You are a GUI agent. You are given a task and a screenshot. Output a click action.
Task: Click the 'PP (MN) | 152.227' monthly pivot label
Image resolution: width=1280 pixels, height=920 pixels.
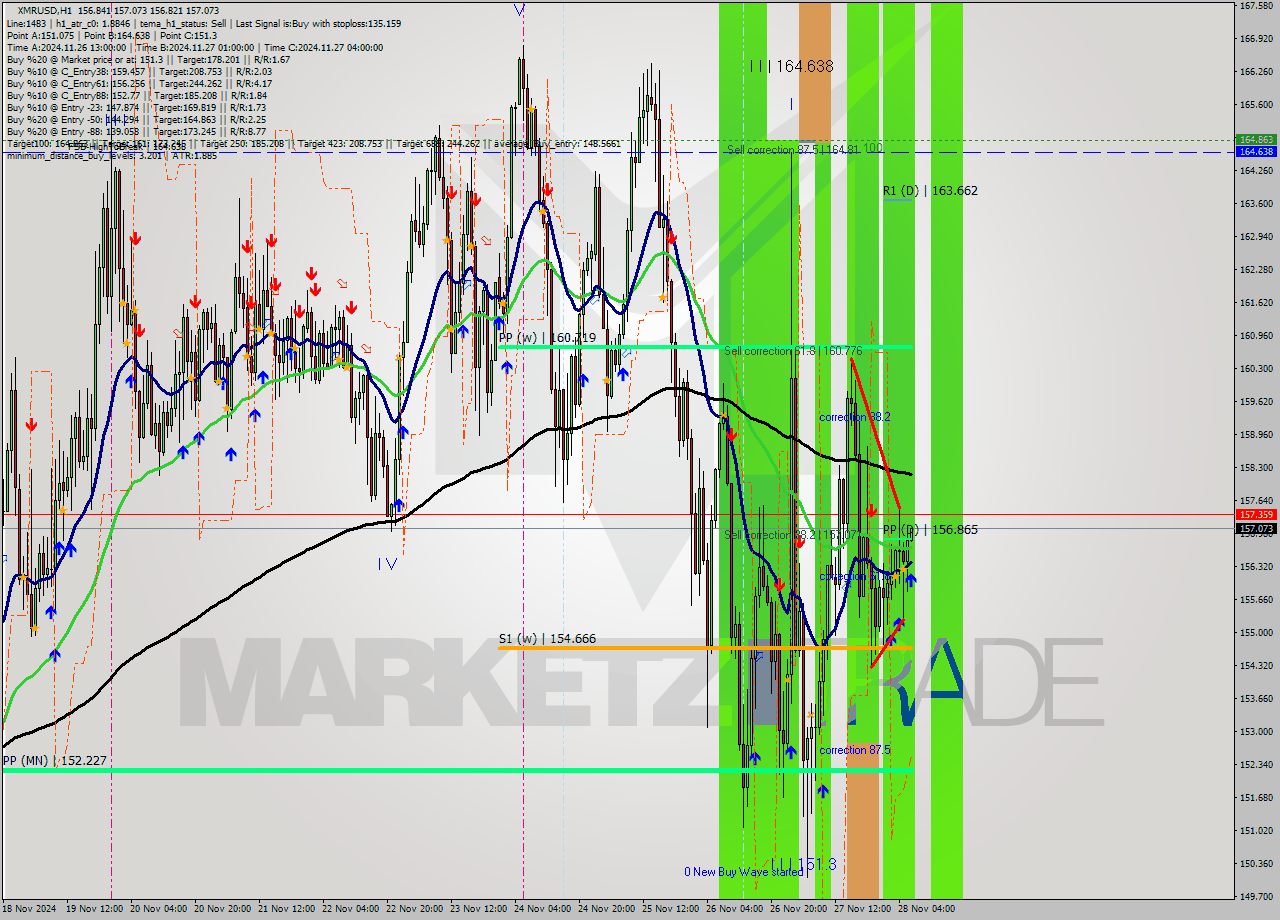54,760
